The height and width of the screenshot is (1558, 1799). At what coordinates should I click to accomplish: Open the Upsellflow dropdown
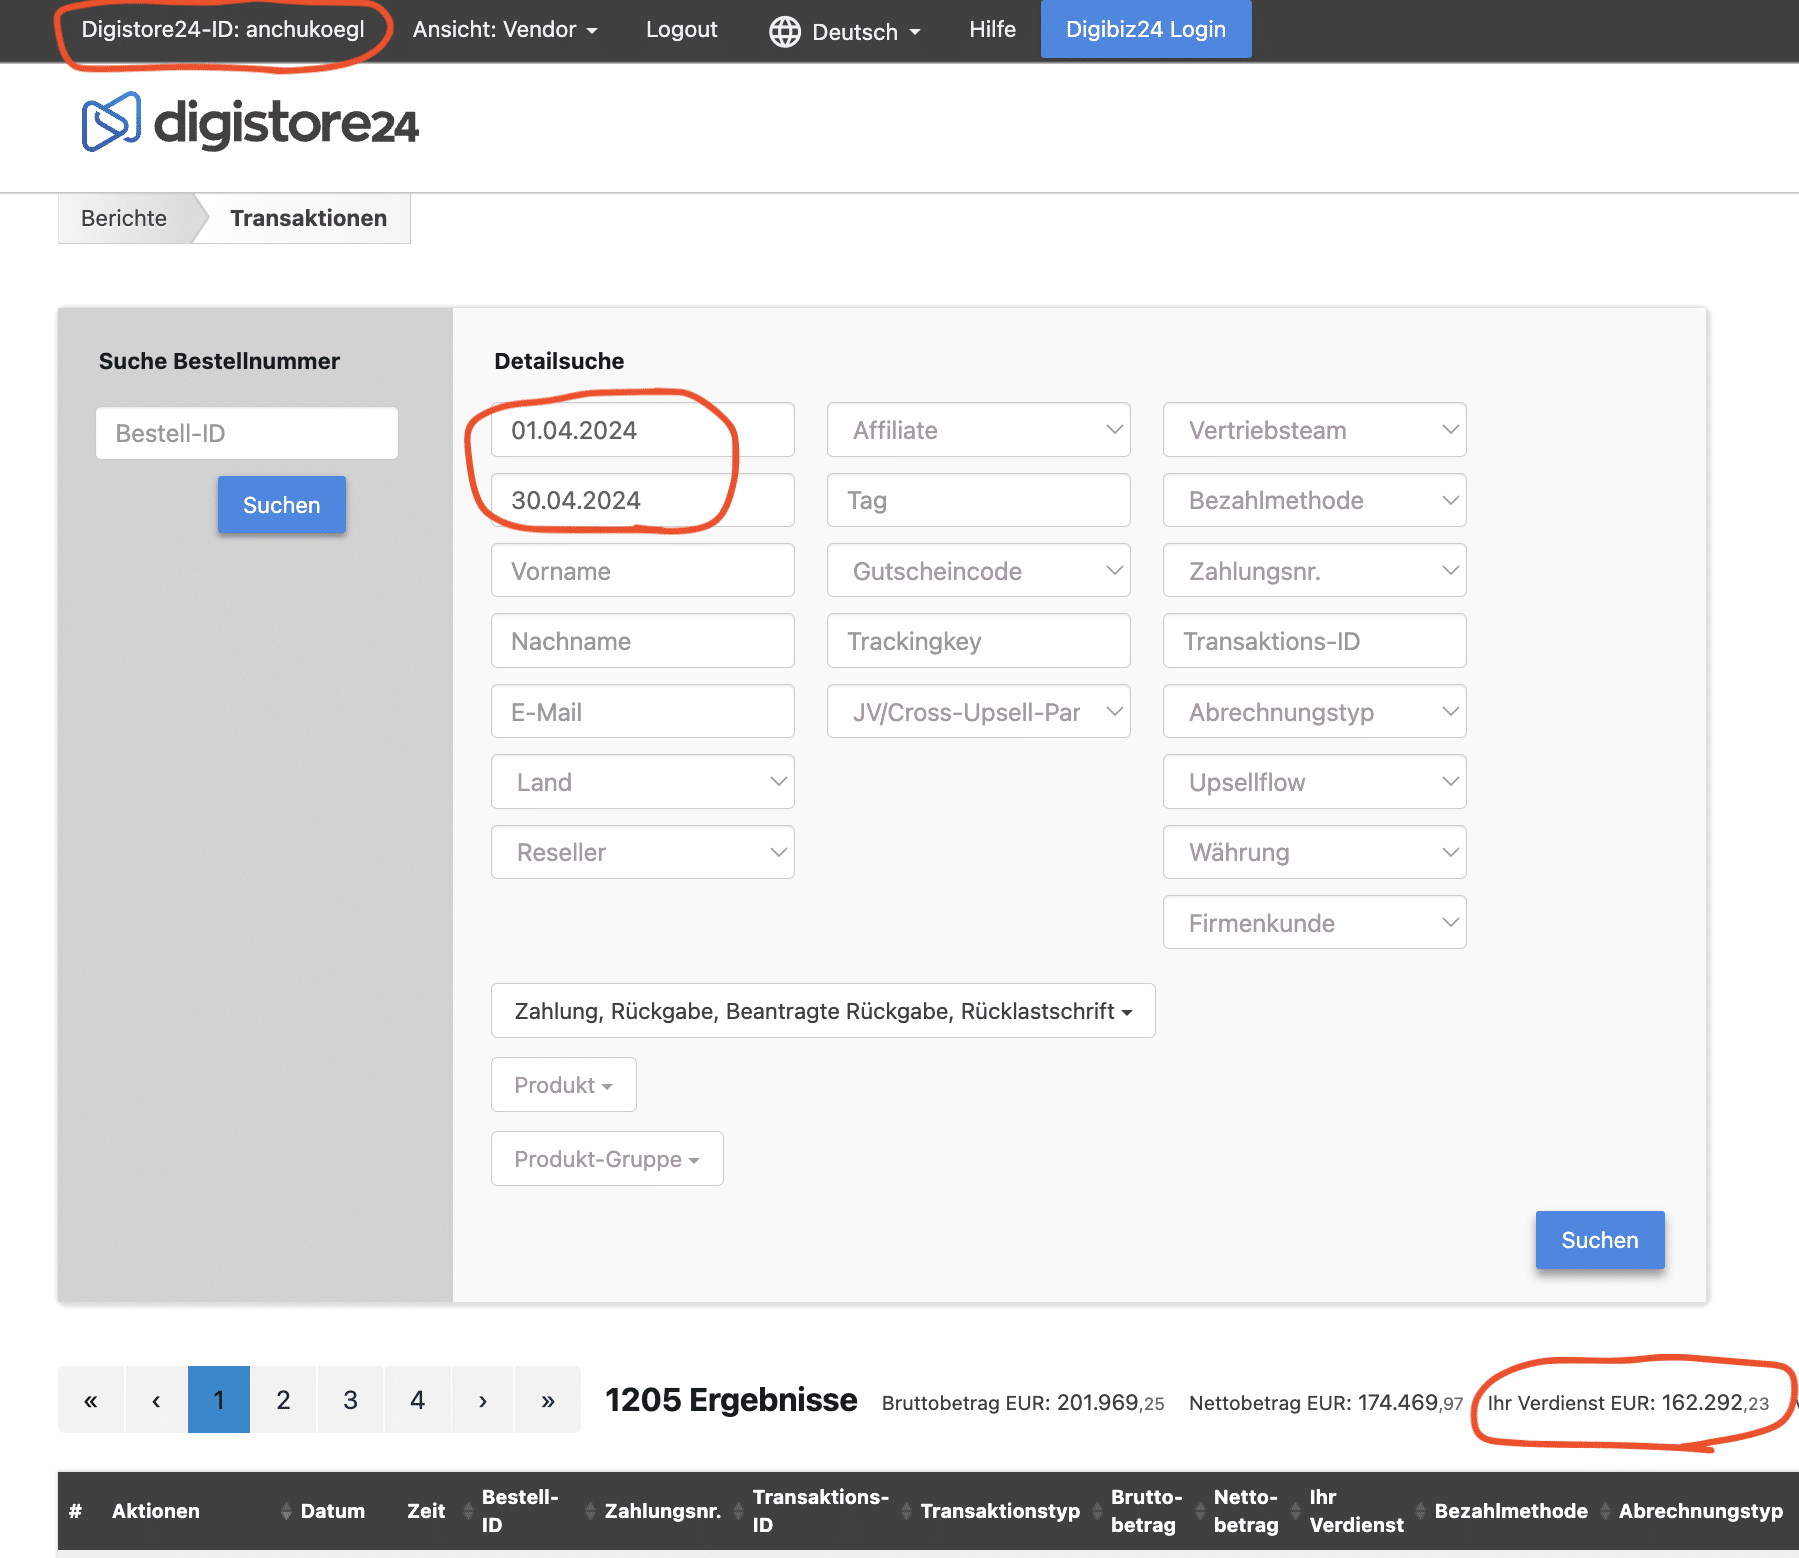pyautogui.click(x=1315, y=782)
